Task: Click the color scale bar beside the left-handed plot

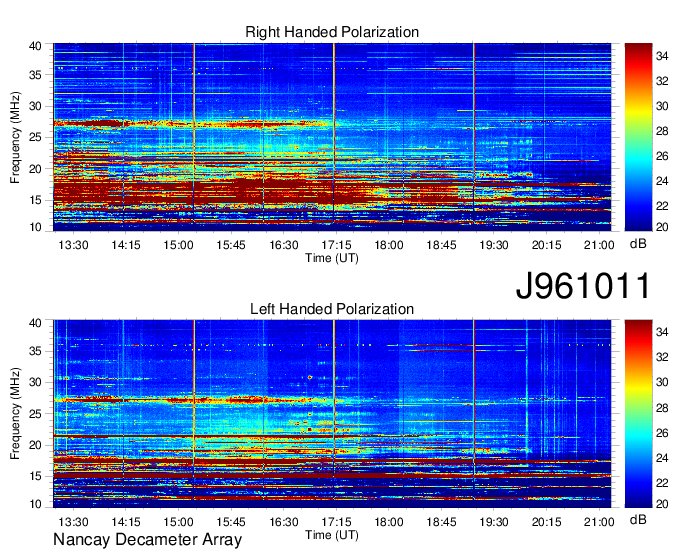Action: 638,414
